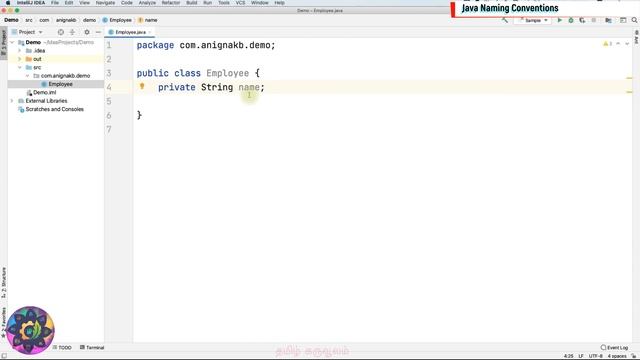Click the 'name' variable in line 4
This screenshot has height=360, width=640.
(x=249, y=87)
